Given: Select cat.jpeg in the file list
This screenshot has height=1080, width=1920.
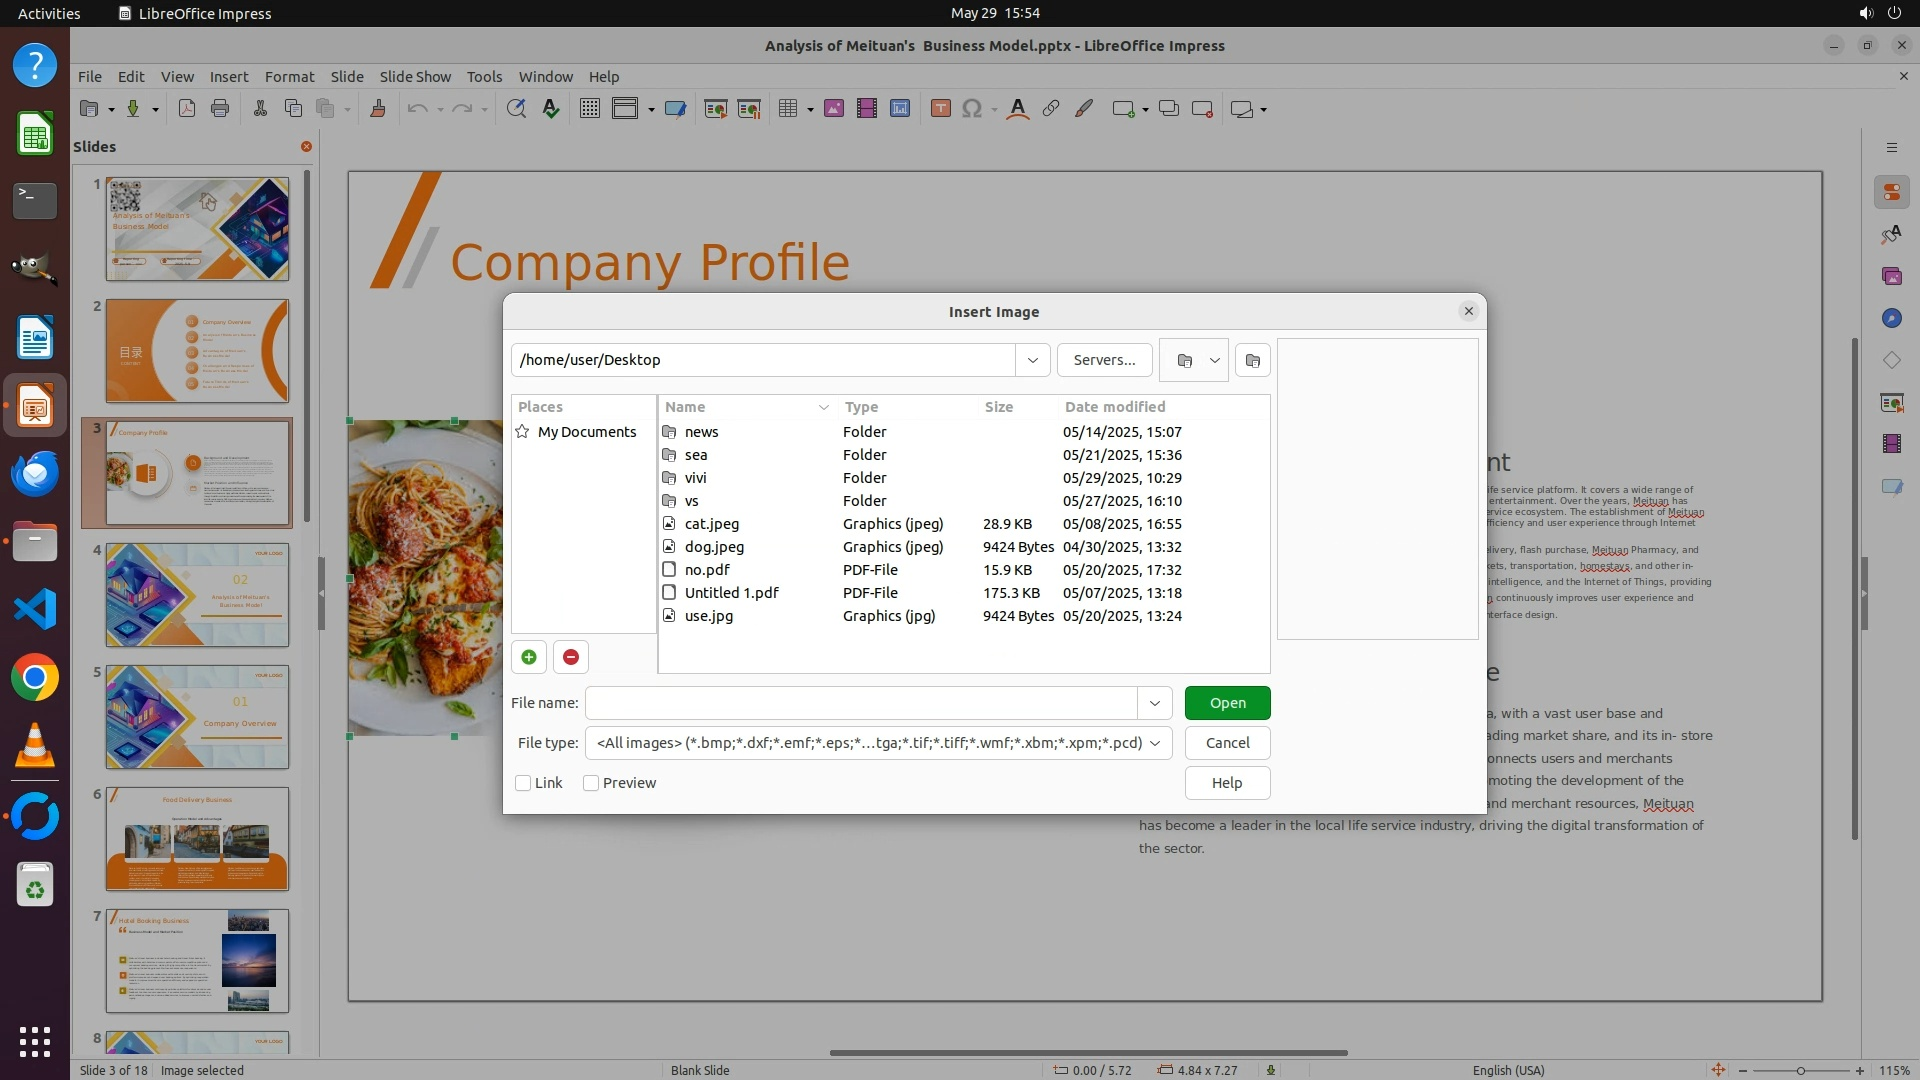Looking at the screenshot, I should coord(711,524).
